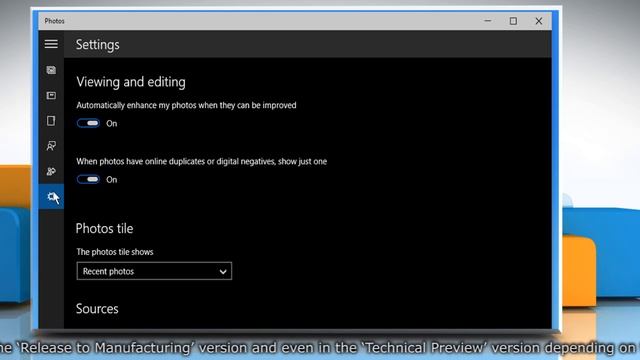Click the online duplicates description text

pyautogui.click(x=202, y=162)
